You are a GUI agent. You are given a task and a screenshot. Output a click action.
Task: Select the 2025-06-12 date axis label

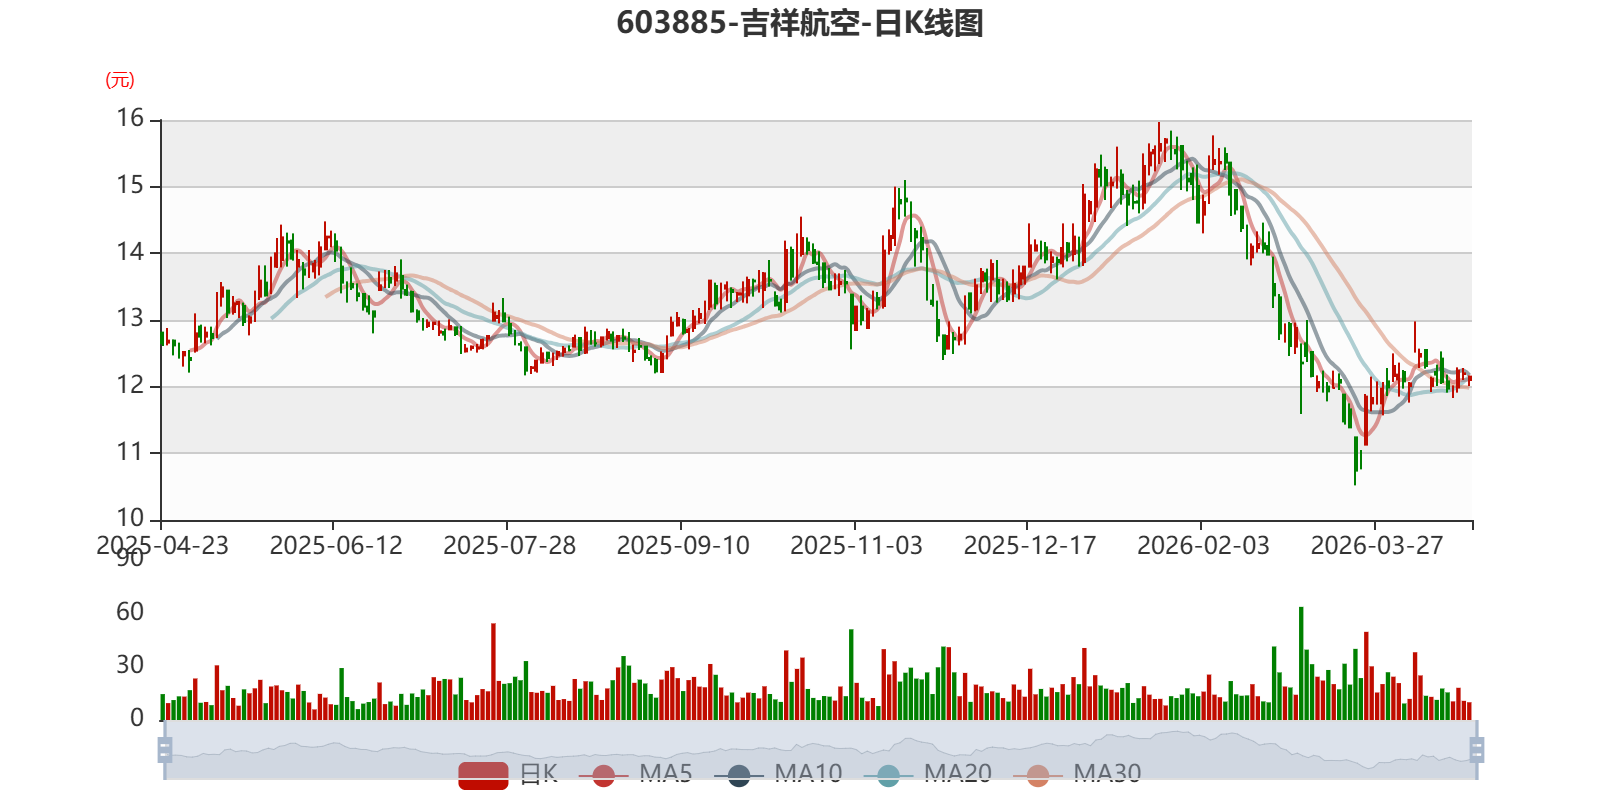tap(336, 546)
